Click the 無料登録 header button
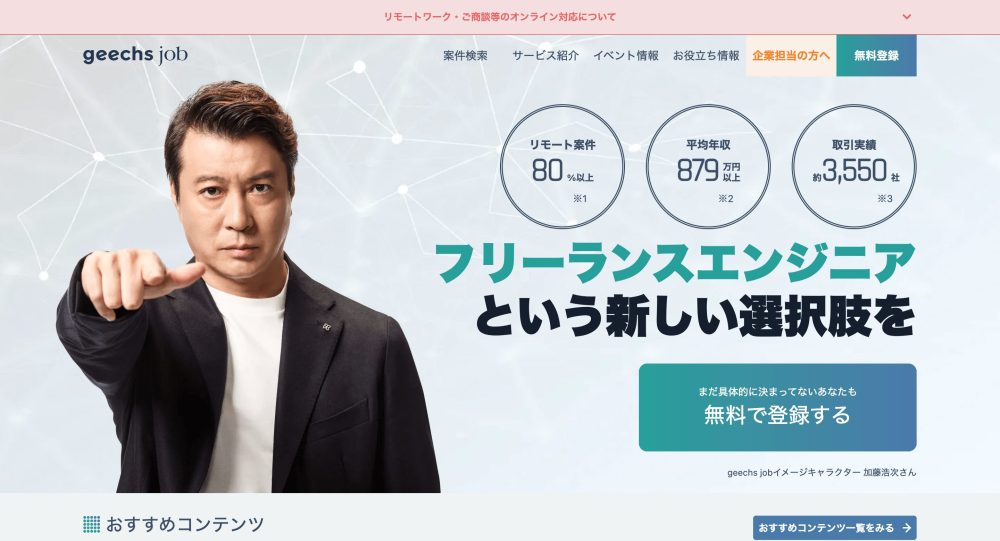 876,56
